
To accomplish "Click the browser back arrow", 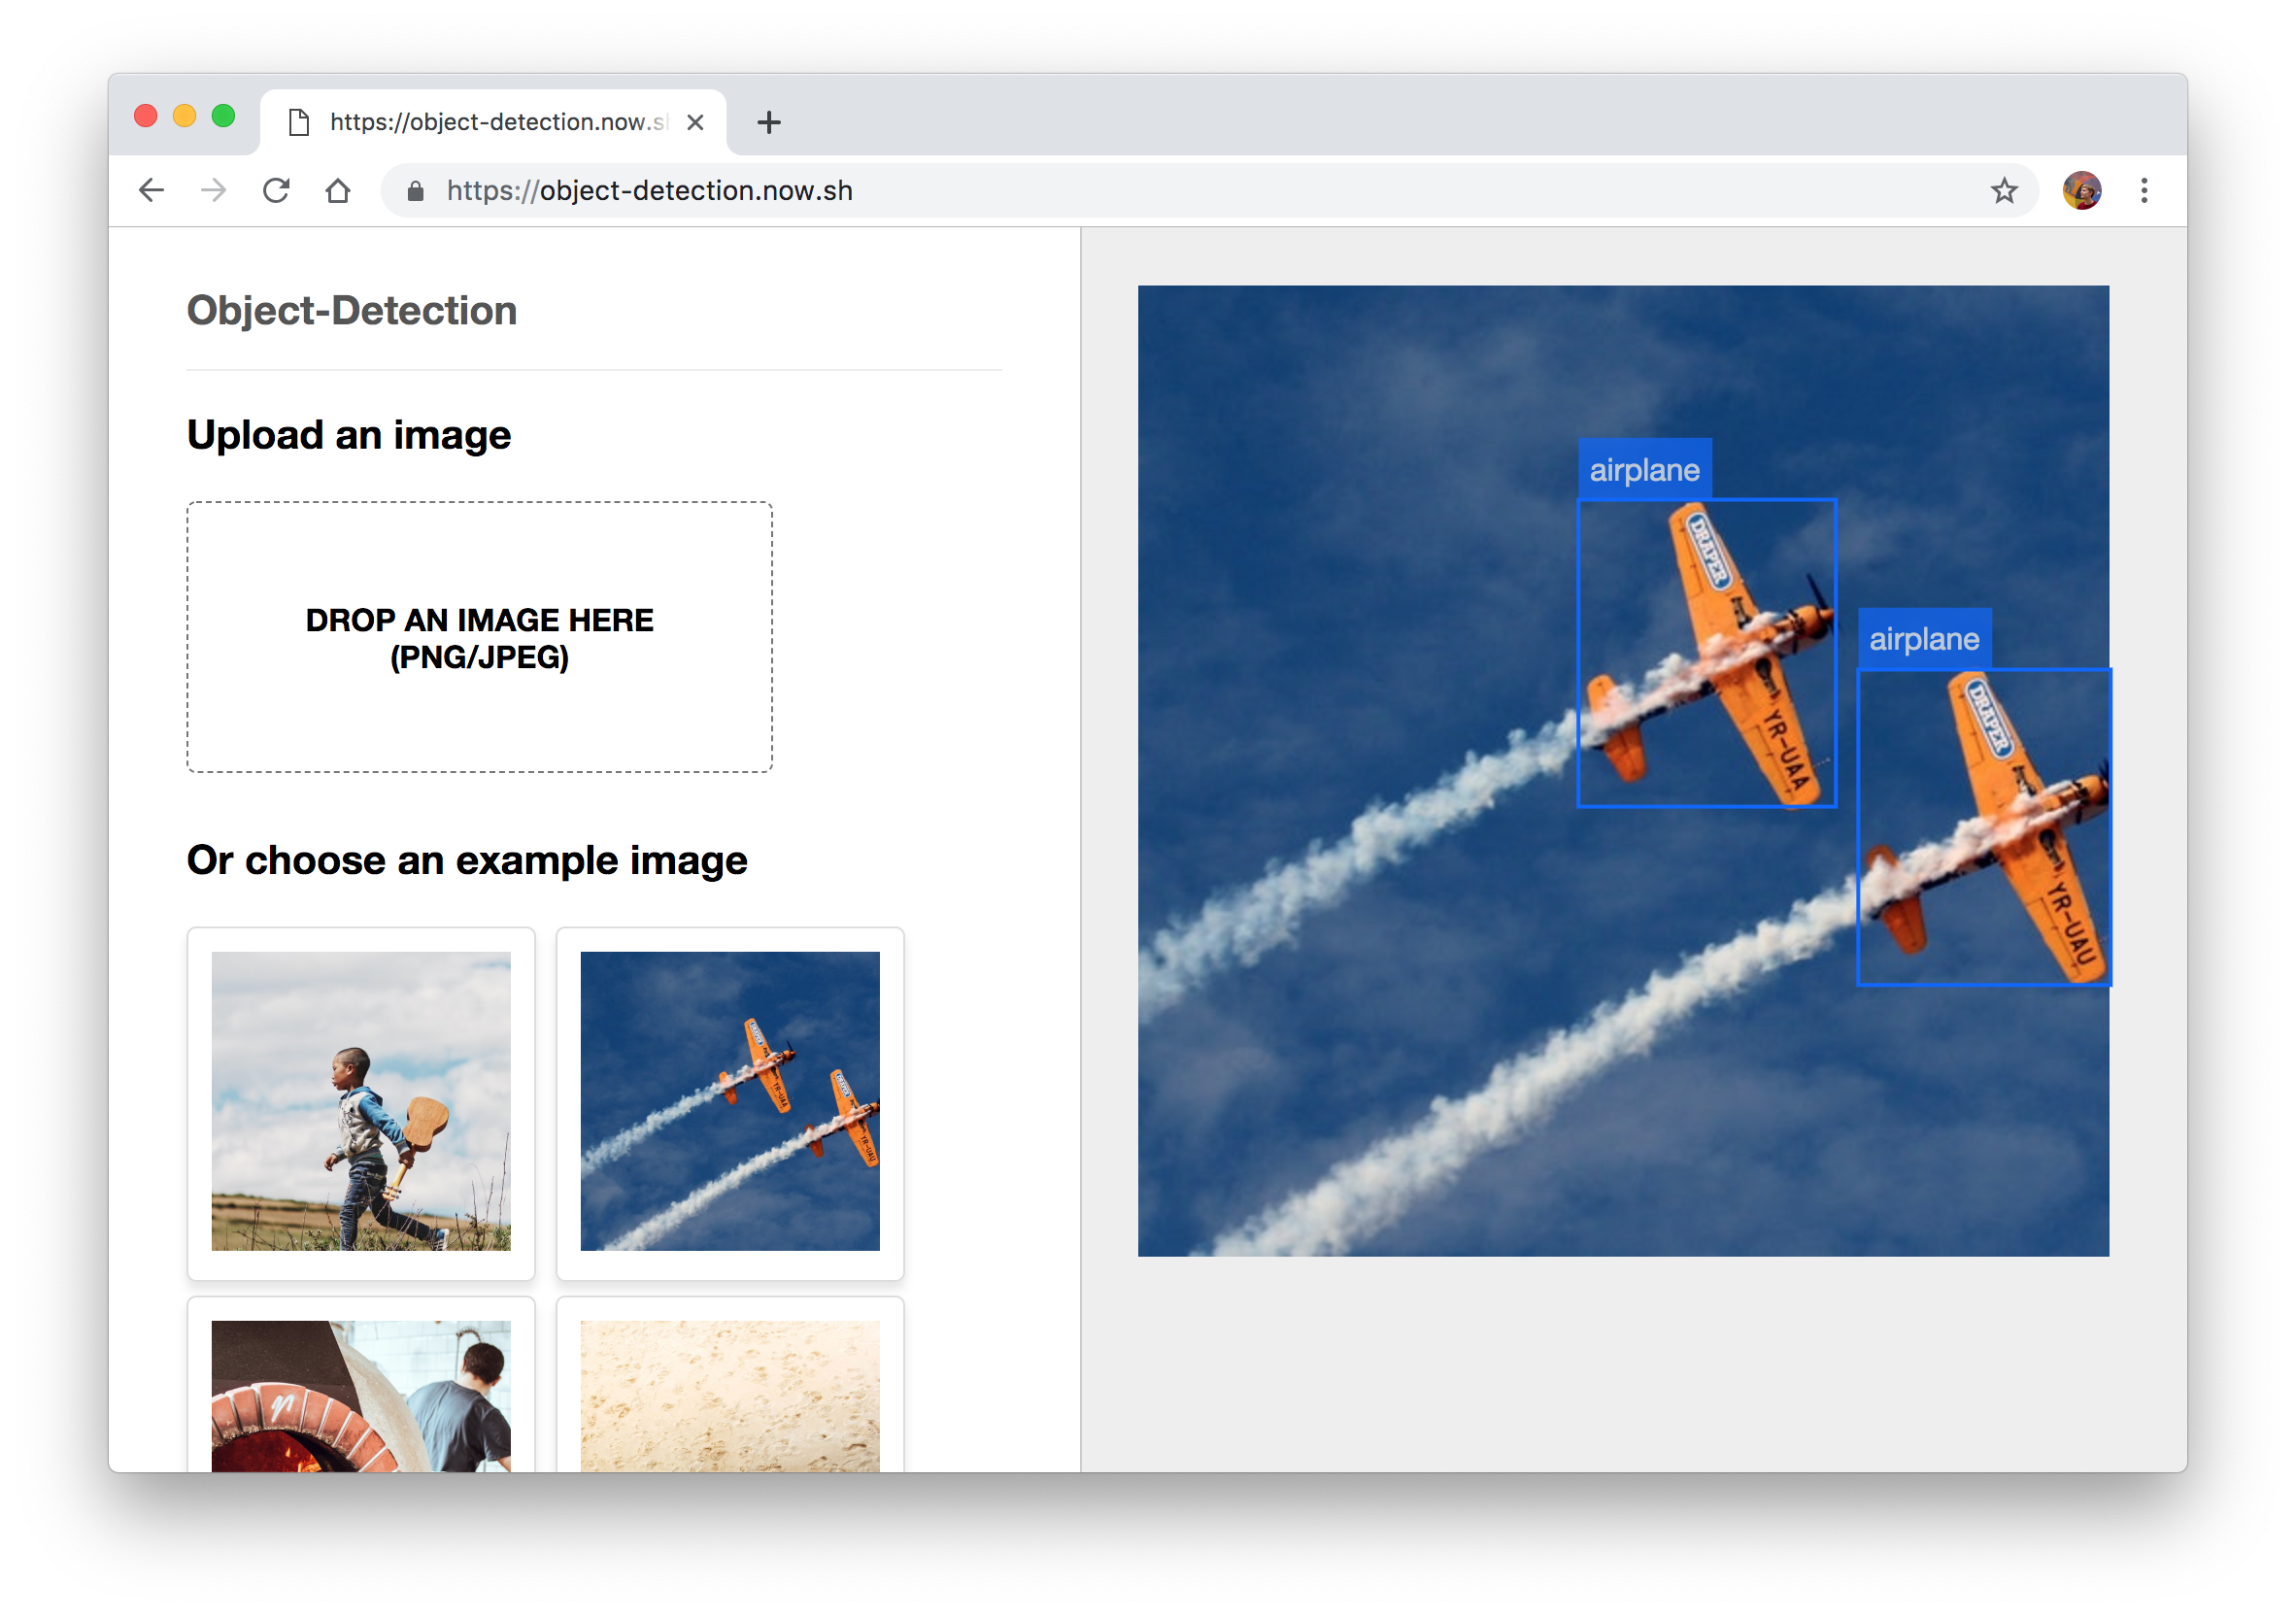I will coord(152,190).
